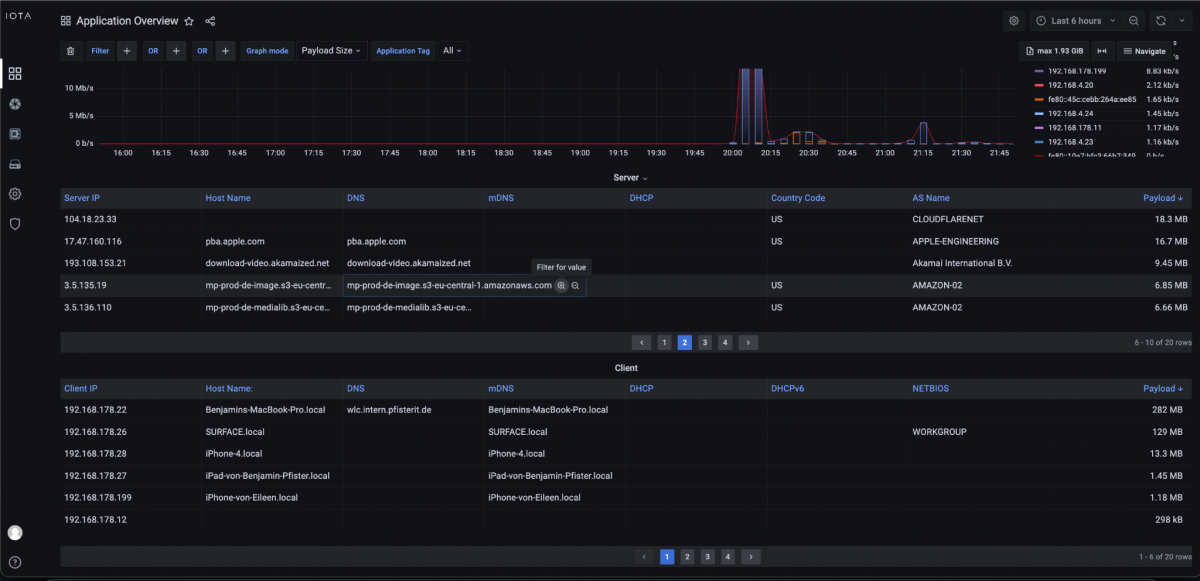1200x581 pixels.
Task: Click the Navigate button
Action: pos(1144,51)
